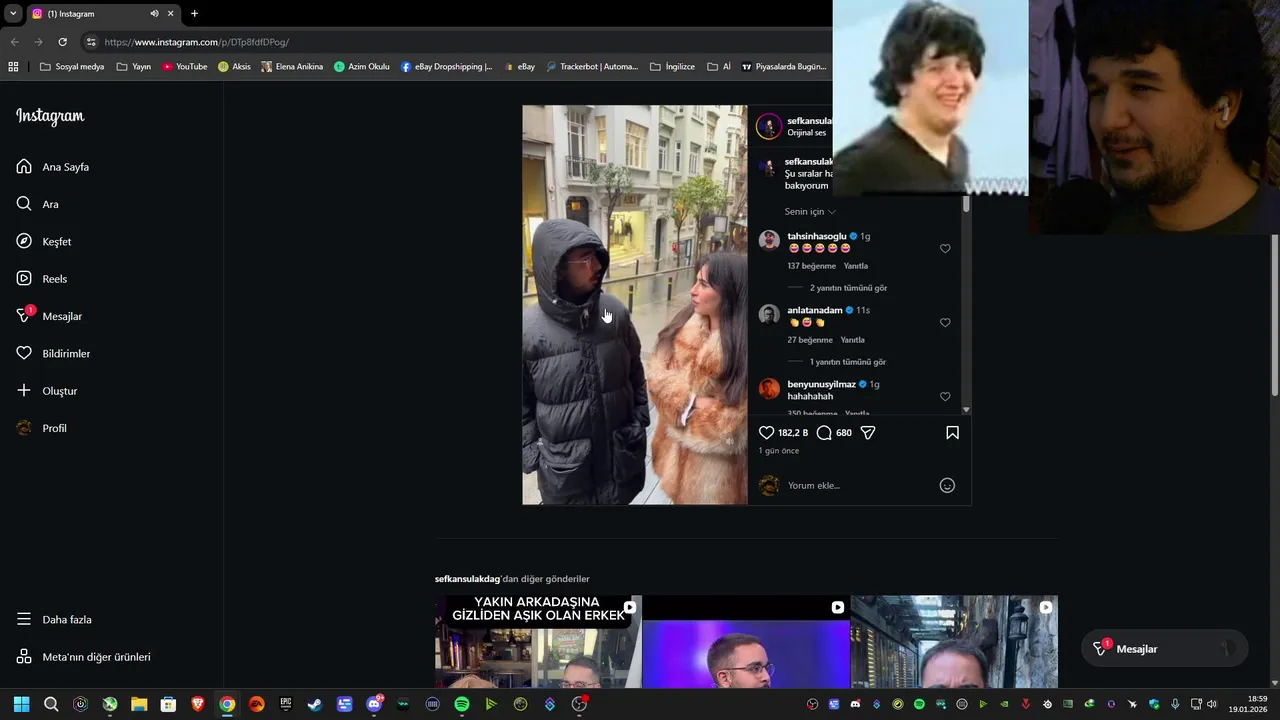Click the main post video
This screenshot has width=1280, height=720.
(635, 305)
